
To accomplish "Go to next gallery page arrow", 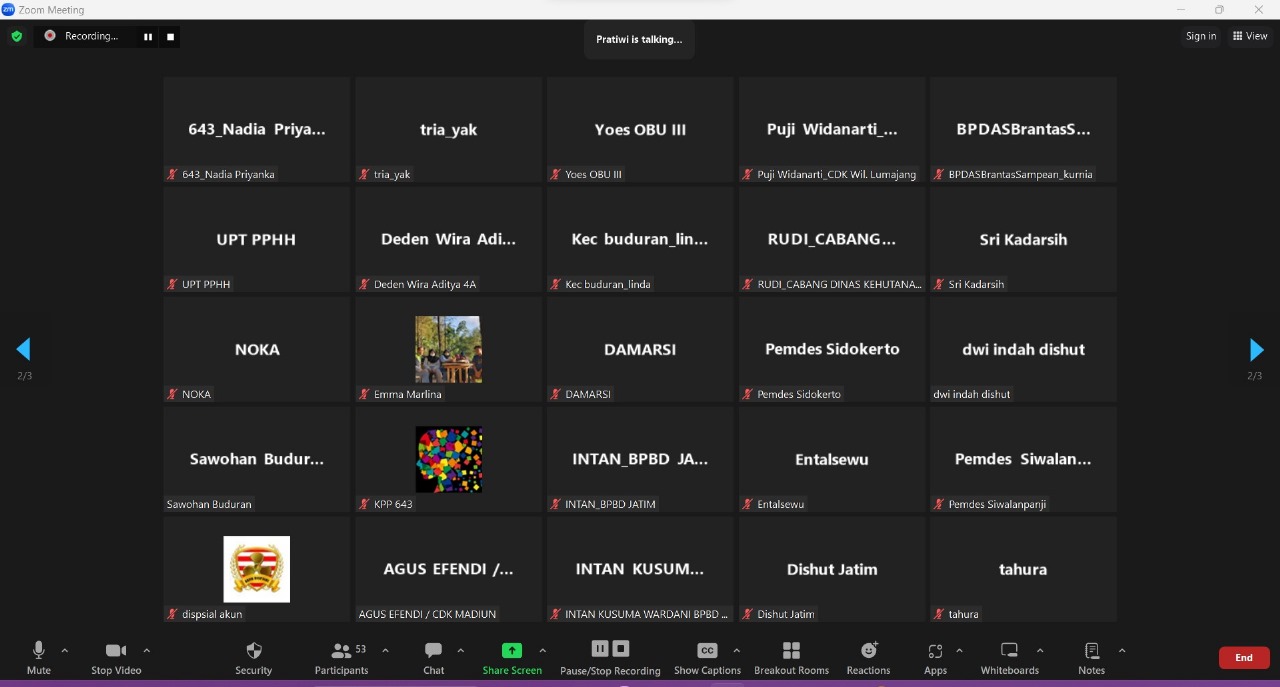I will click(x=1256, y=350).
